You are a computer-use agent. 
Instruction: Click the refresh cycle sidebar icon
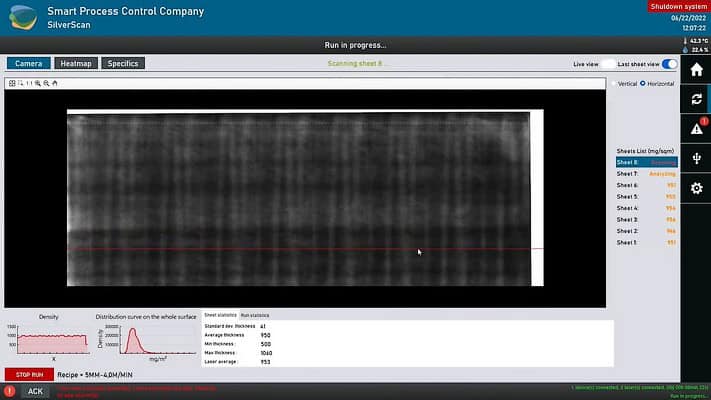(696, 99)
